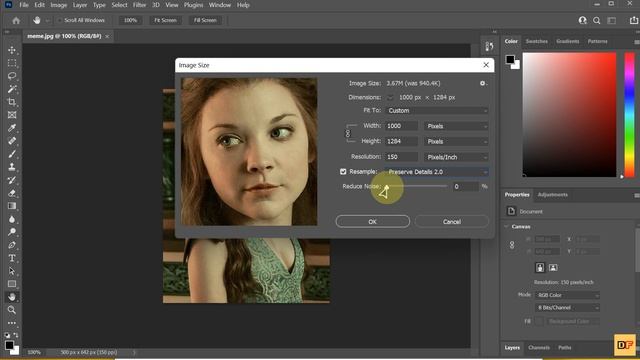Toggle Scroll All Windows checkbox
640x360 pixels.
(x=60, y=20)
